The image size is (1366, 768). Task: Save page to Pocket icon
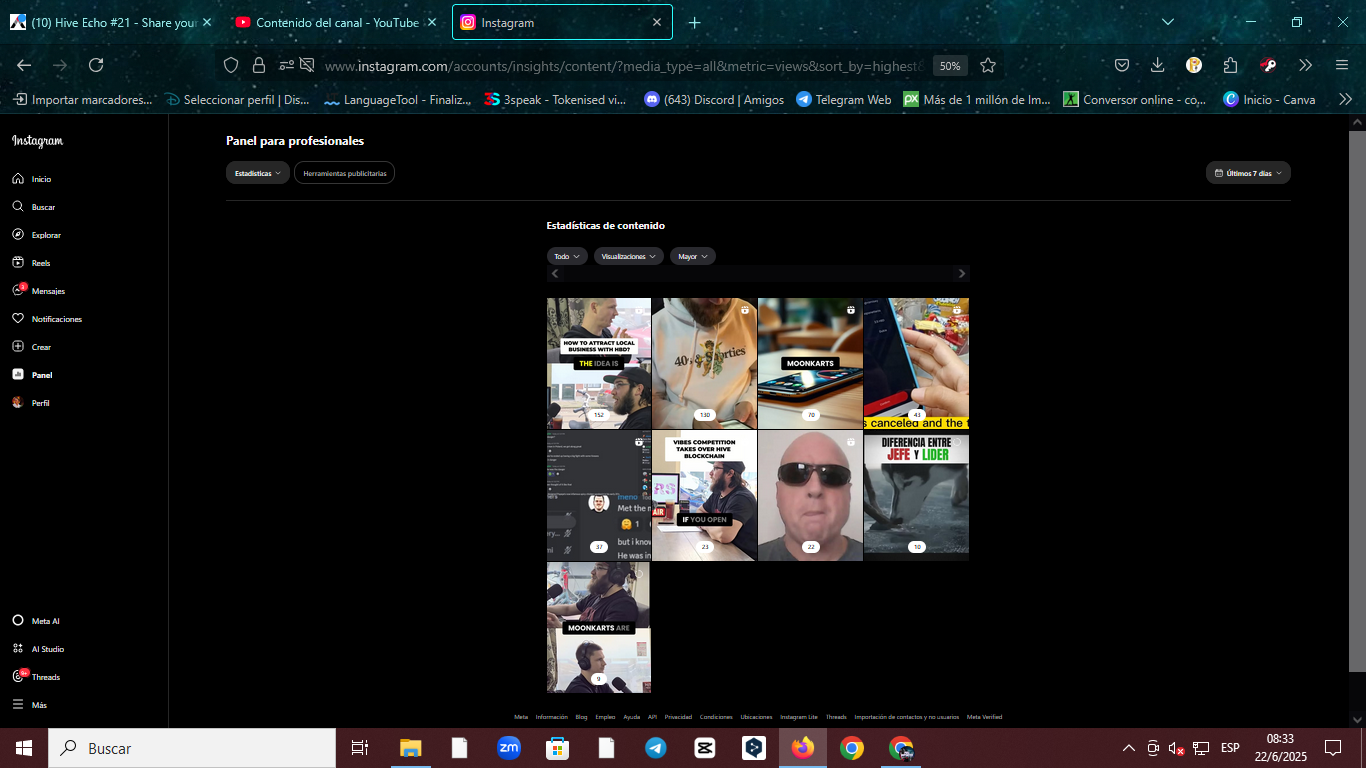[1122, 65]
